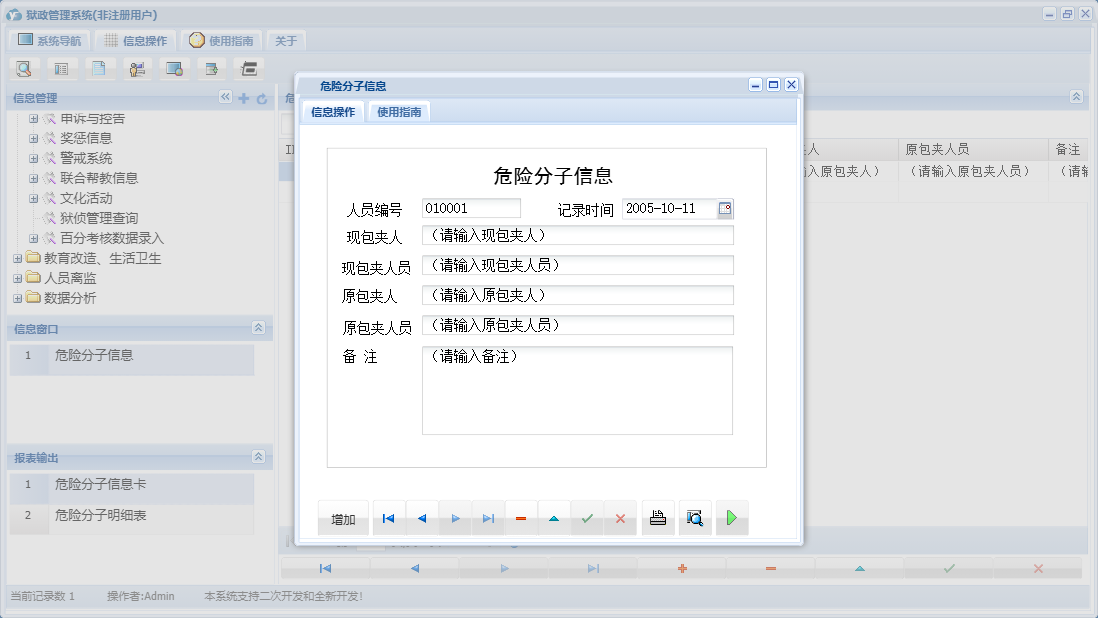The image size is (1098, 618).
Task: Cancel changes with the red X icon
Action: [x=620, y=518]
